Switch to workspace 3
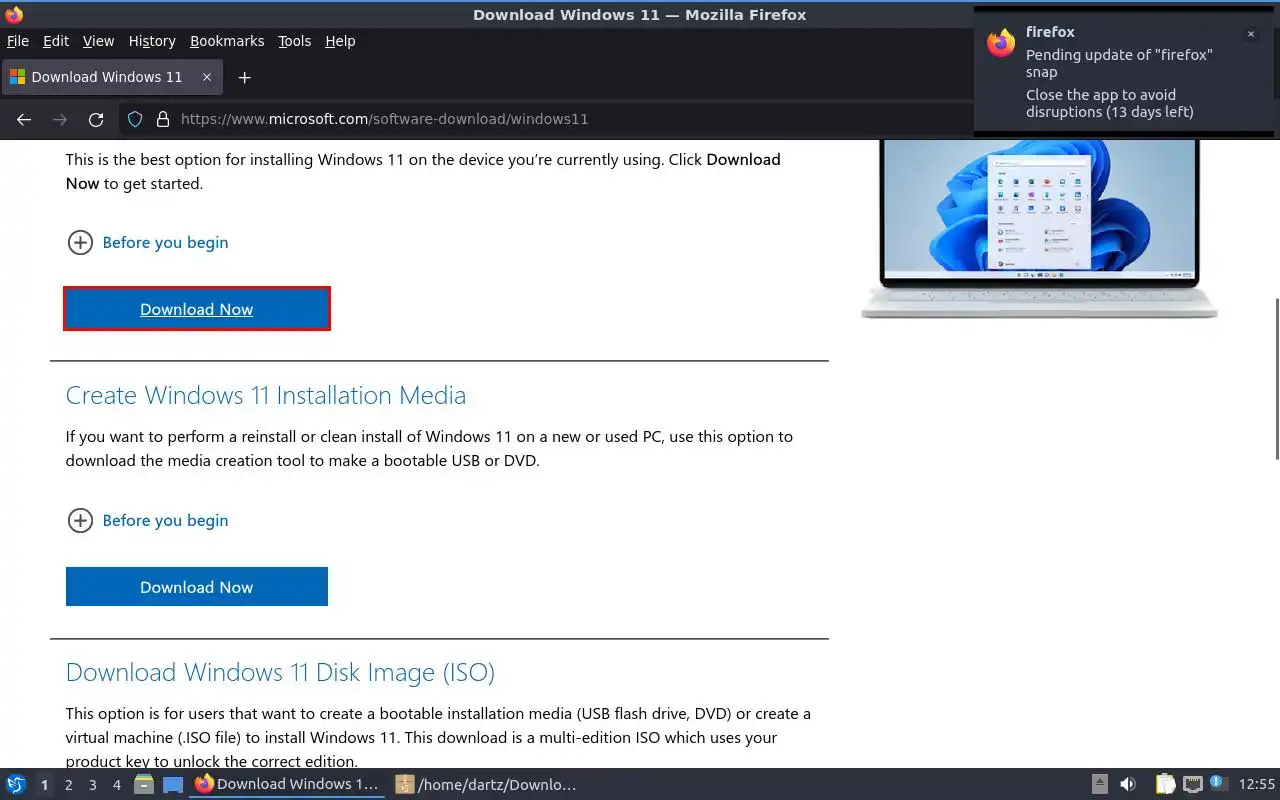 tap(92, 785)
